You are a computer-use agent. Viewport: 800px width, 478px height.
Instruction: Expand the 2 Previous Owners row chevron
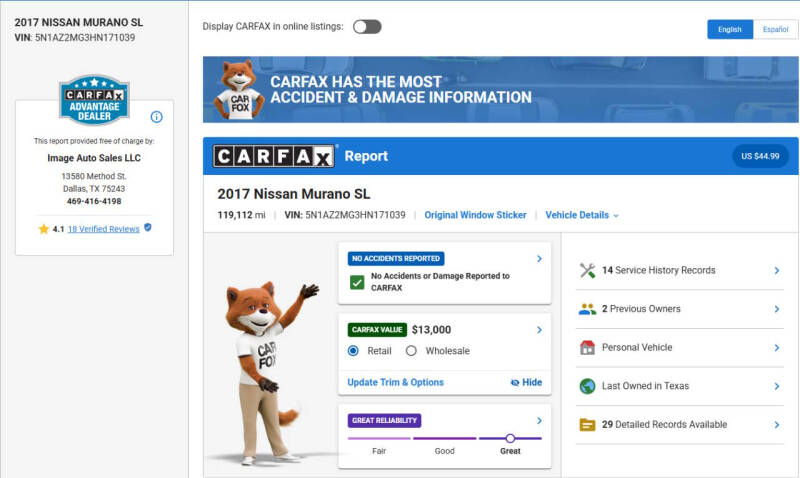pos(777,309)
